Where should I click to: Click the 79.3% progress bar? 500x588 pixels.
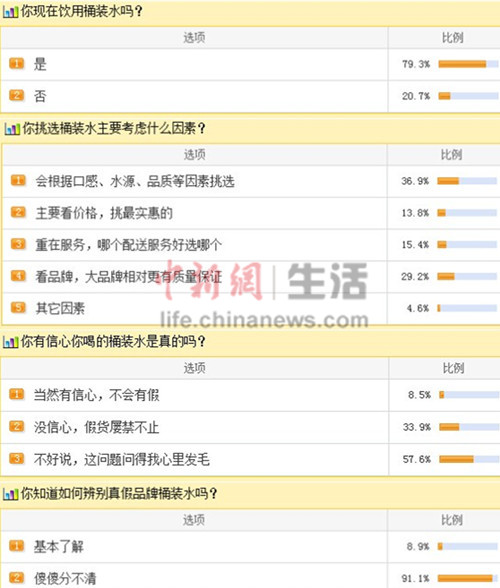469,64
